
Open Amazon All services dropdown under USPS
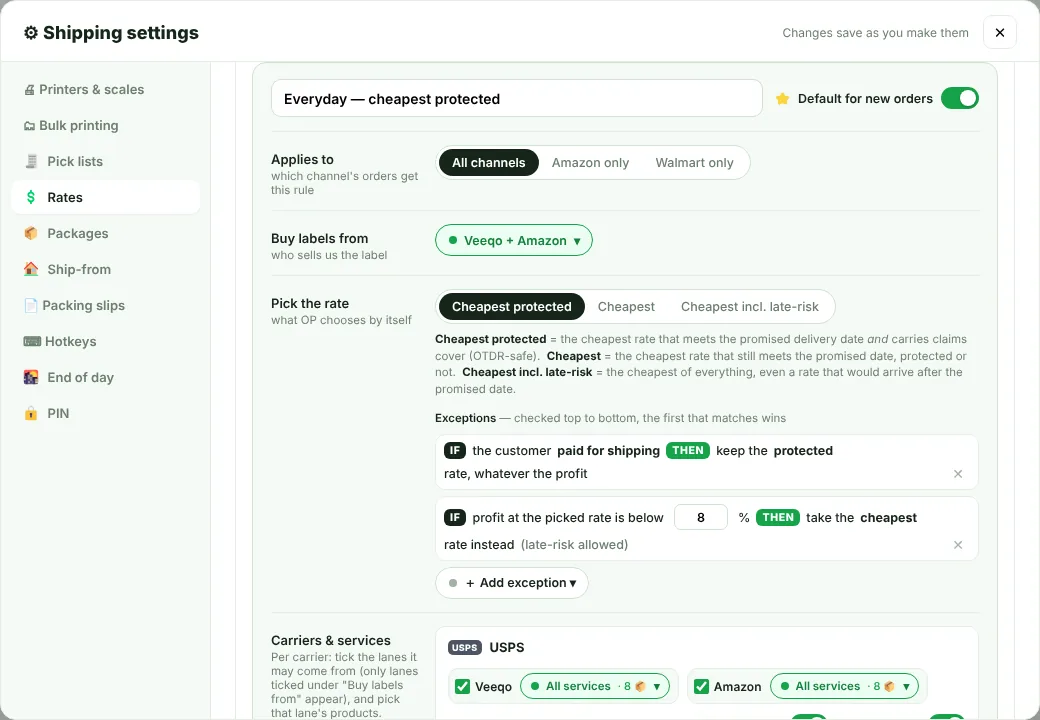pyautogui.click(x=844, y=686)
